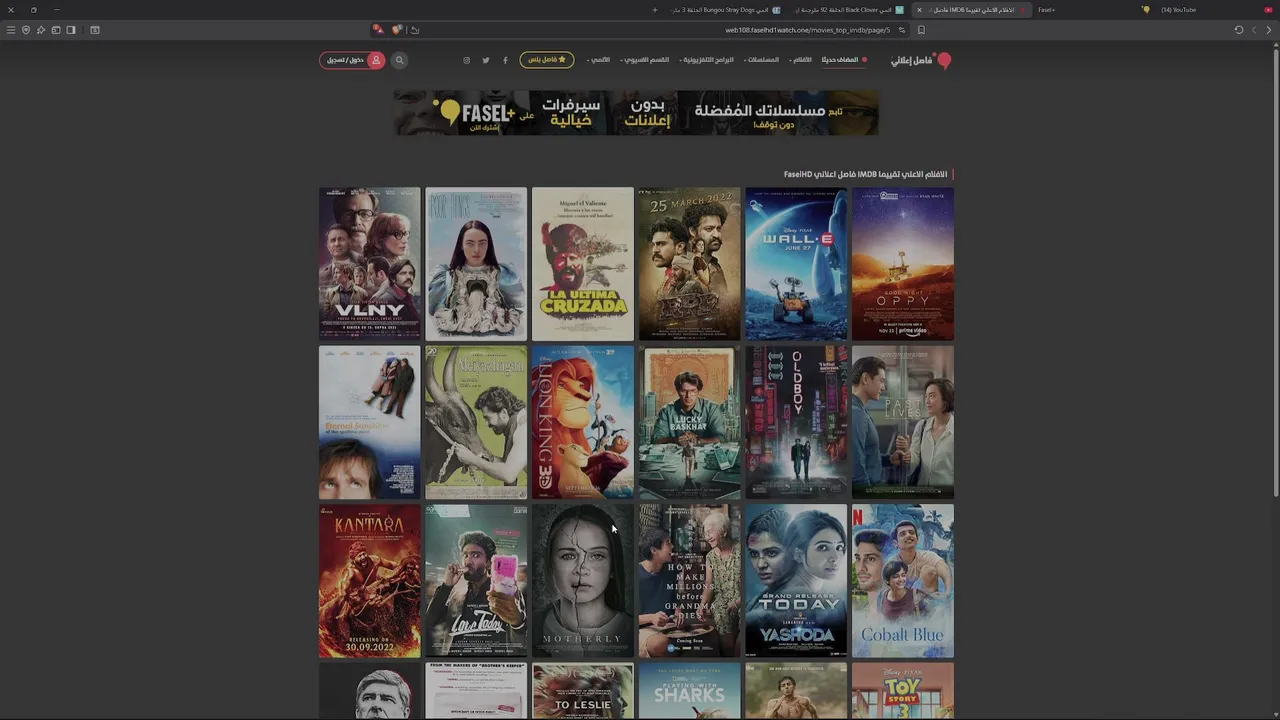Open a new browser tab with plus
This screenshot has width=1280, height=720.
pyautogui.click(x=655, y=10)
